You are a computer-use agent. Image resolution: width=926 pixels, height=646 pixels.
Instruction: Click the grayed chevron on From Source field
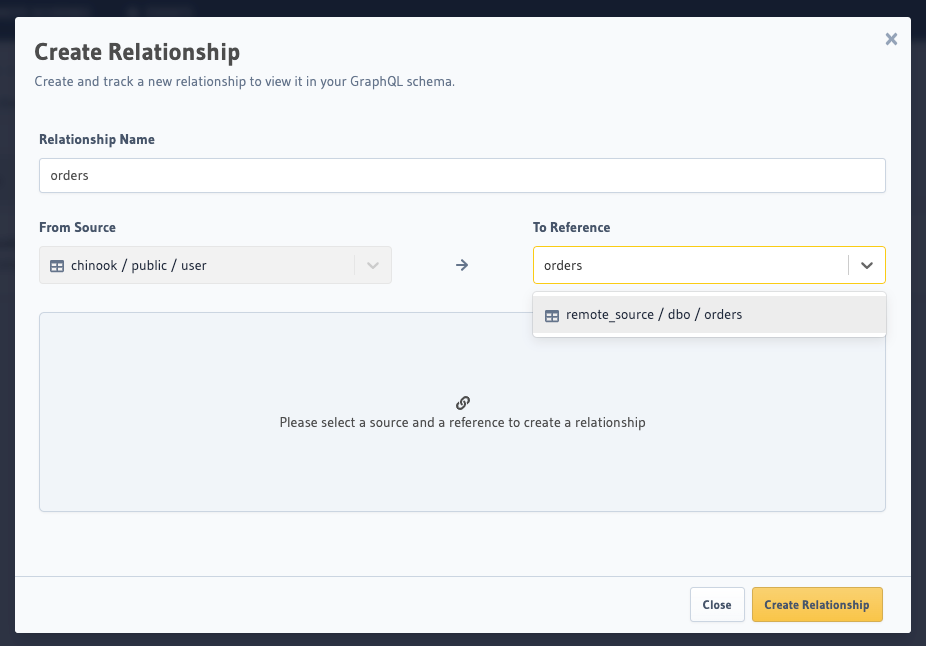pos(372,264)
